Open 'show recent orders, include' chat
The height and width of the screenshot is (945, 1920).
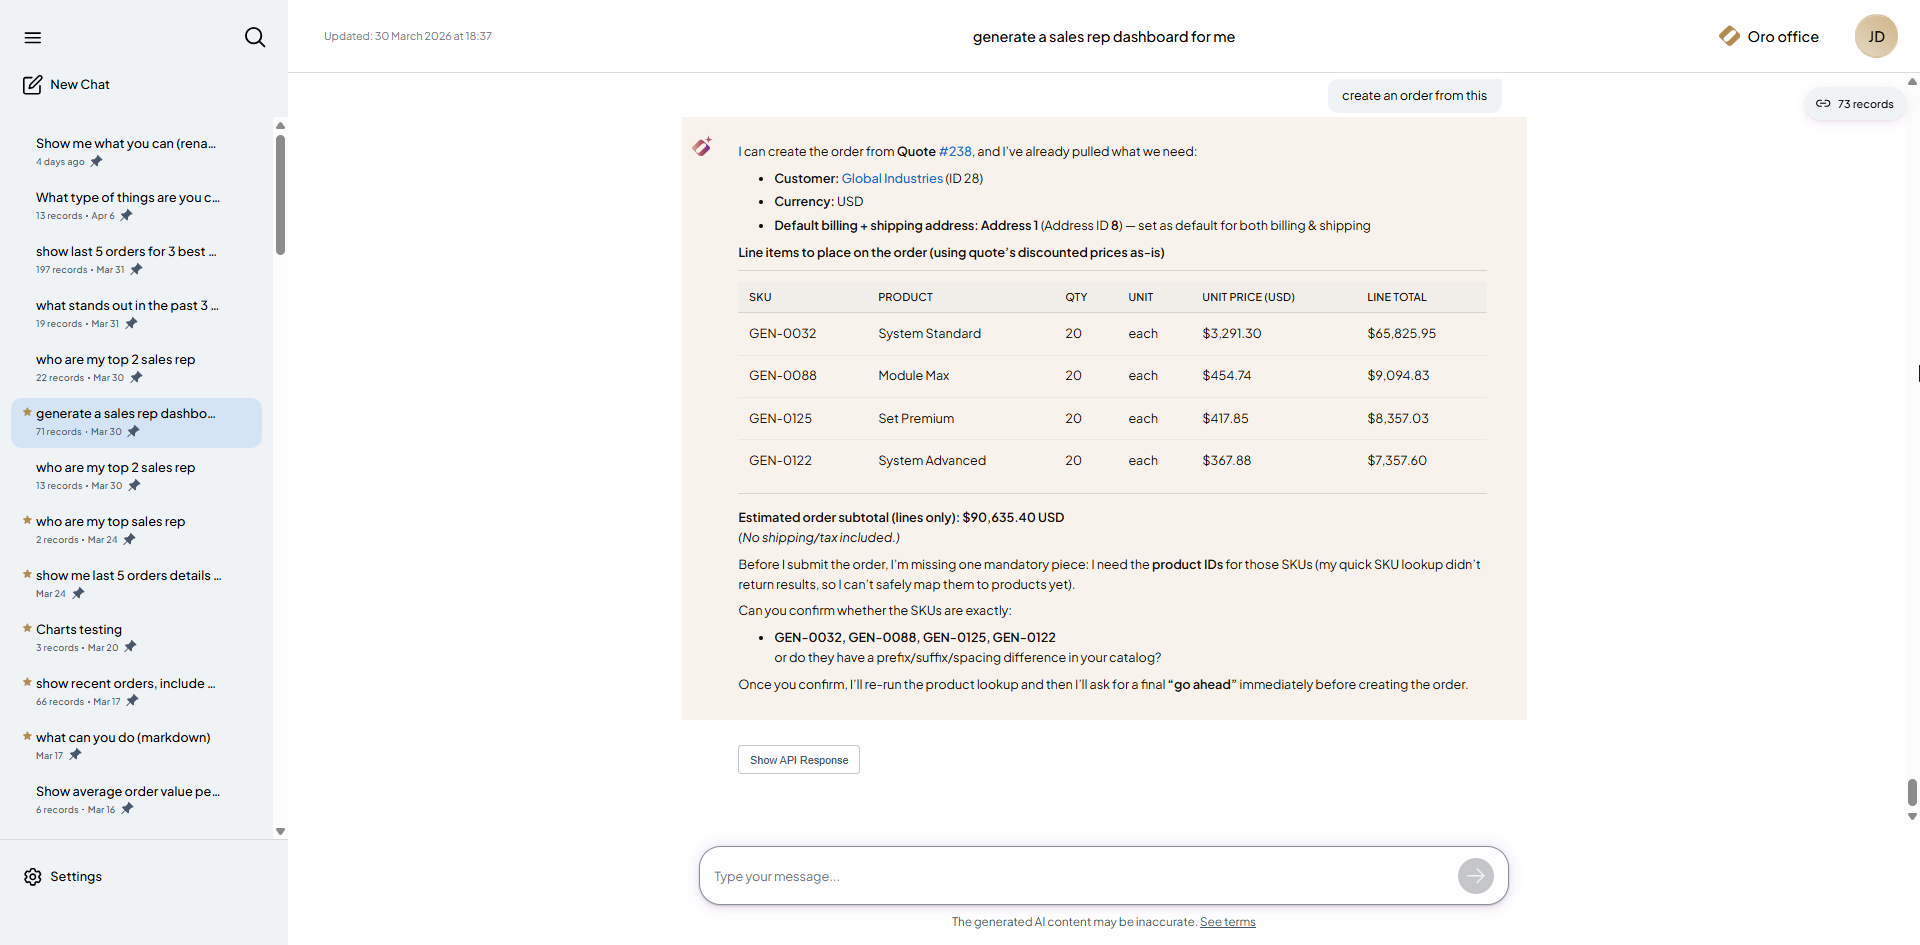pyautogui.click(x=125, y=684)
